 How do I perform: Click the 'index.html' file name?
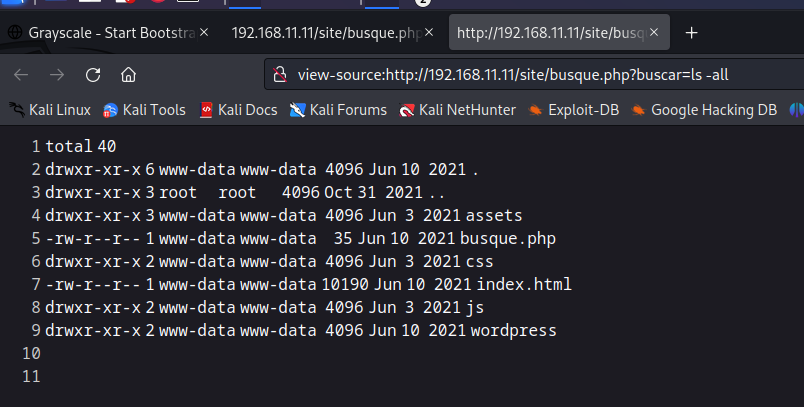click(x=524, y=284)
